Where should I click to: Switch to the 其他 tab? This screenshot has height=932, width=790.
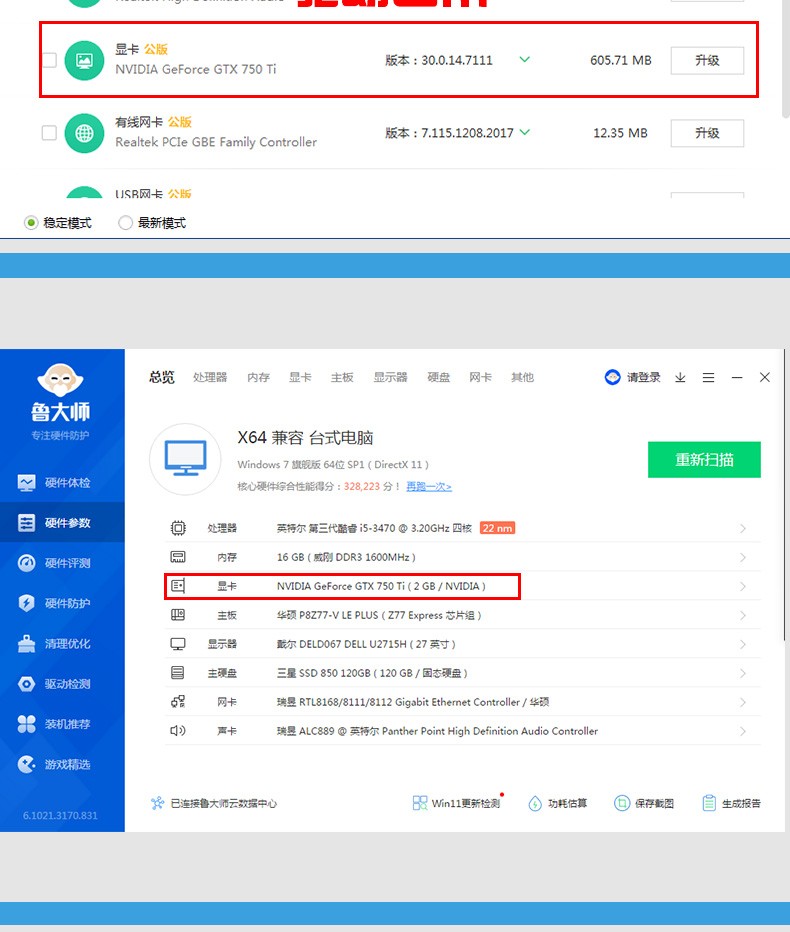(x=523, y=377)
